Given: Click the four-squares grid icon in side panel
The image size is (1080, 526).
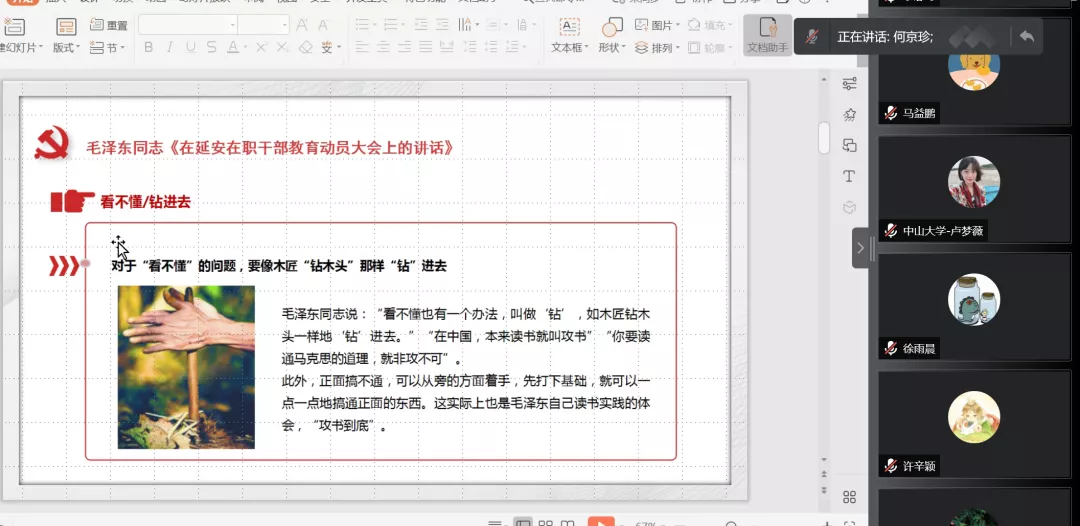Looking at the screenshot, I should click(x=850, y=497).
